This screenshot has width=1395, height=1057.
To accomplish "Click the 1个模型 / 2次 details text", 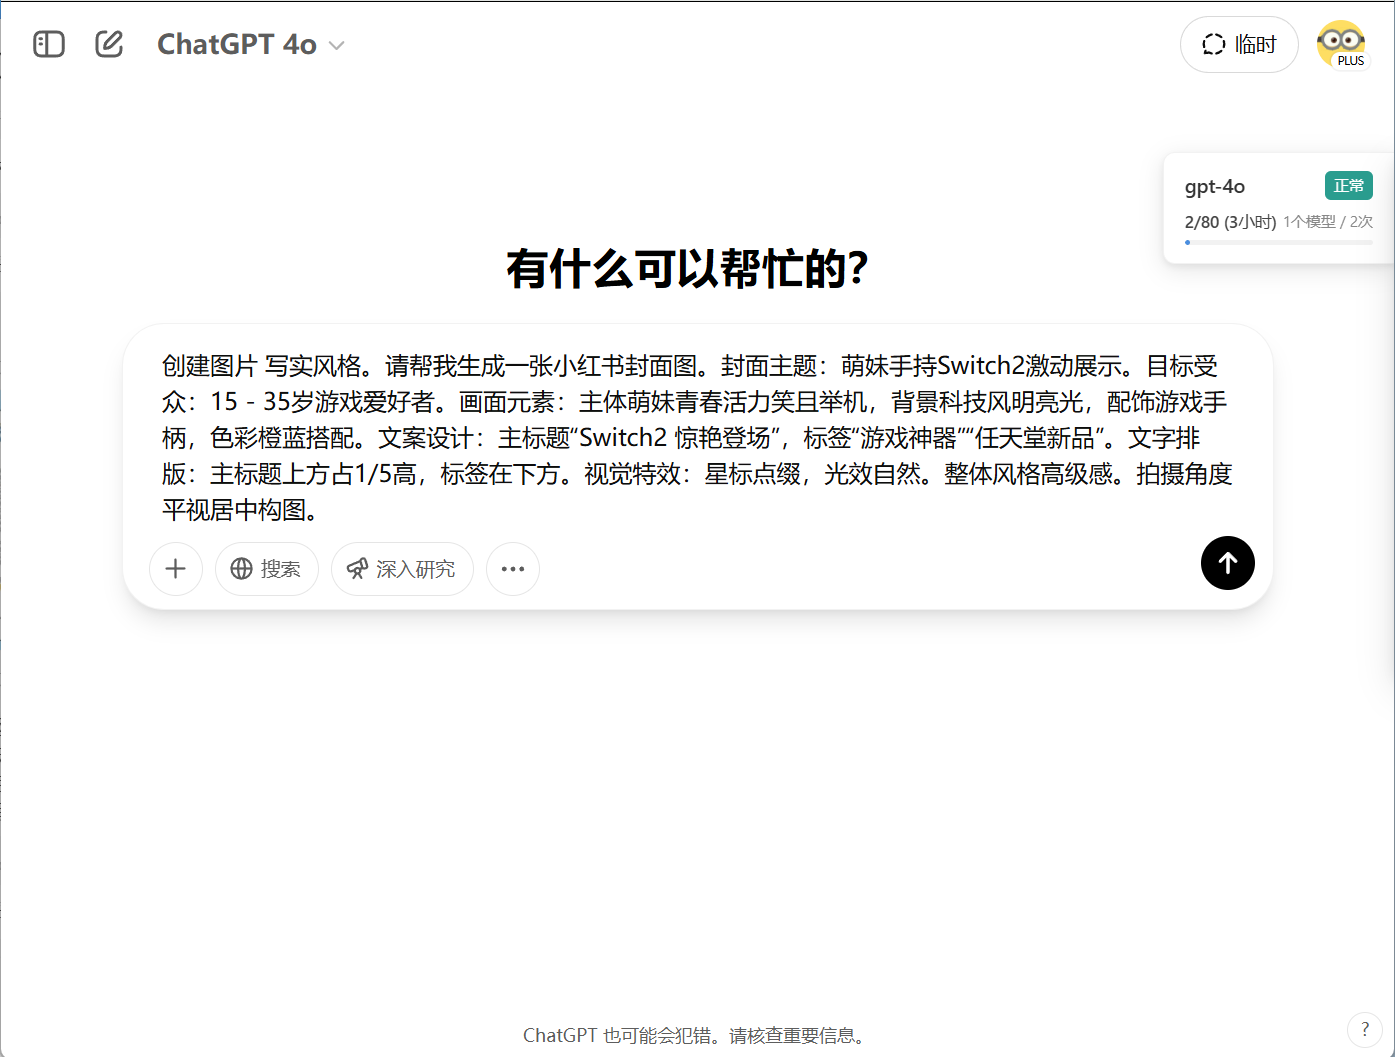I will [1328, 222].
